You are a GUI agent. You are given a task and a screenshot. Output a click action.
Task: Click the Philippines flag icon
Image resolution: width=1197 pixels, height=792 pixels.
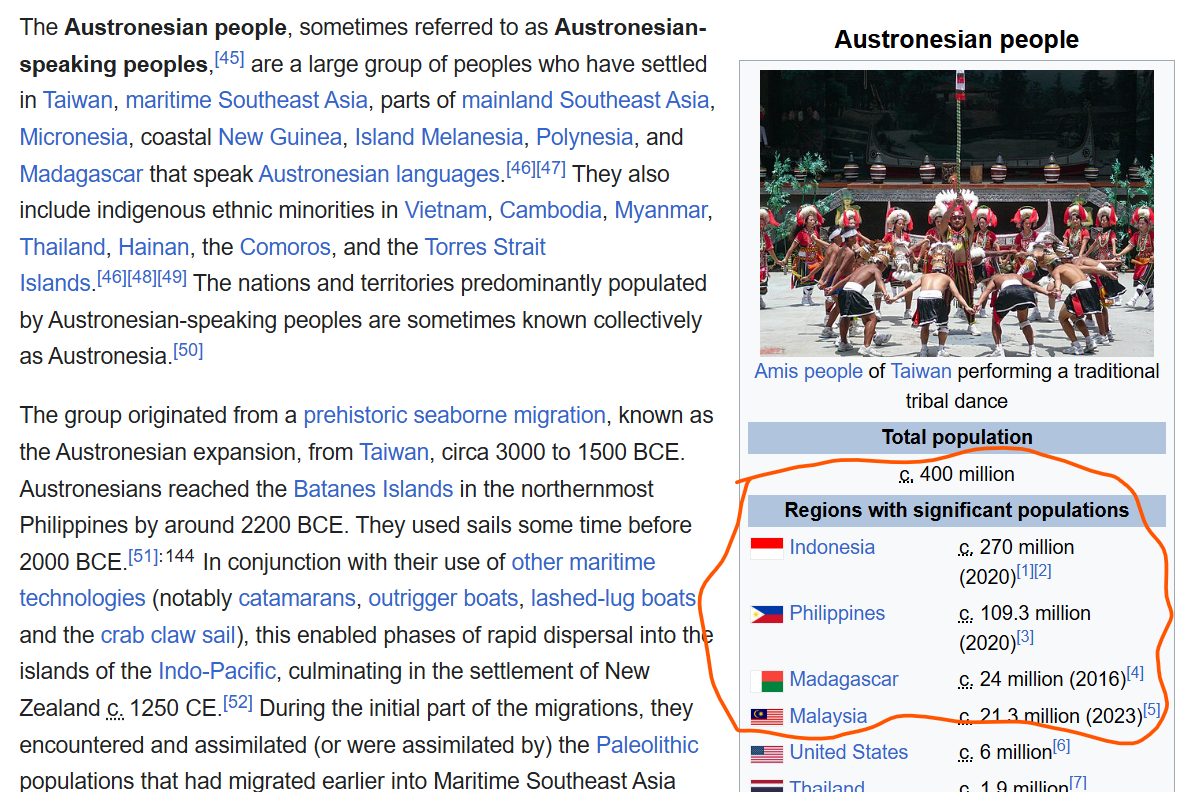click(767, 614)
